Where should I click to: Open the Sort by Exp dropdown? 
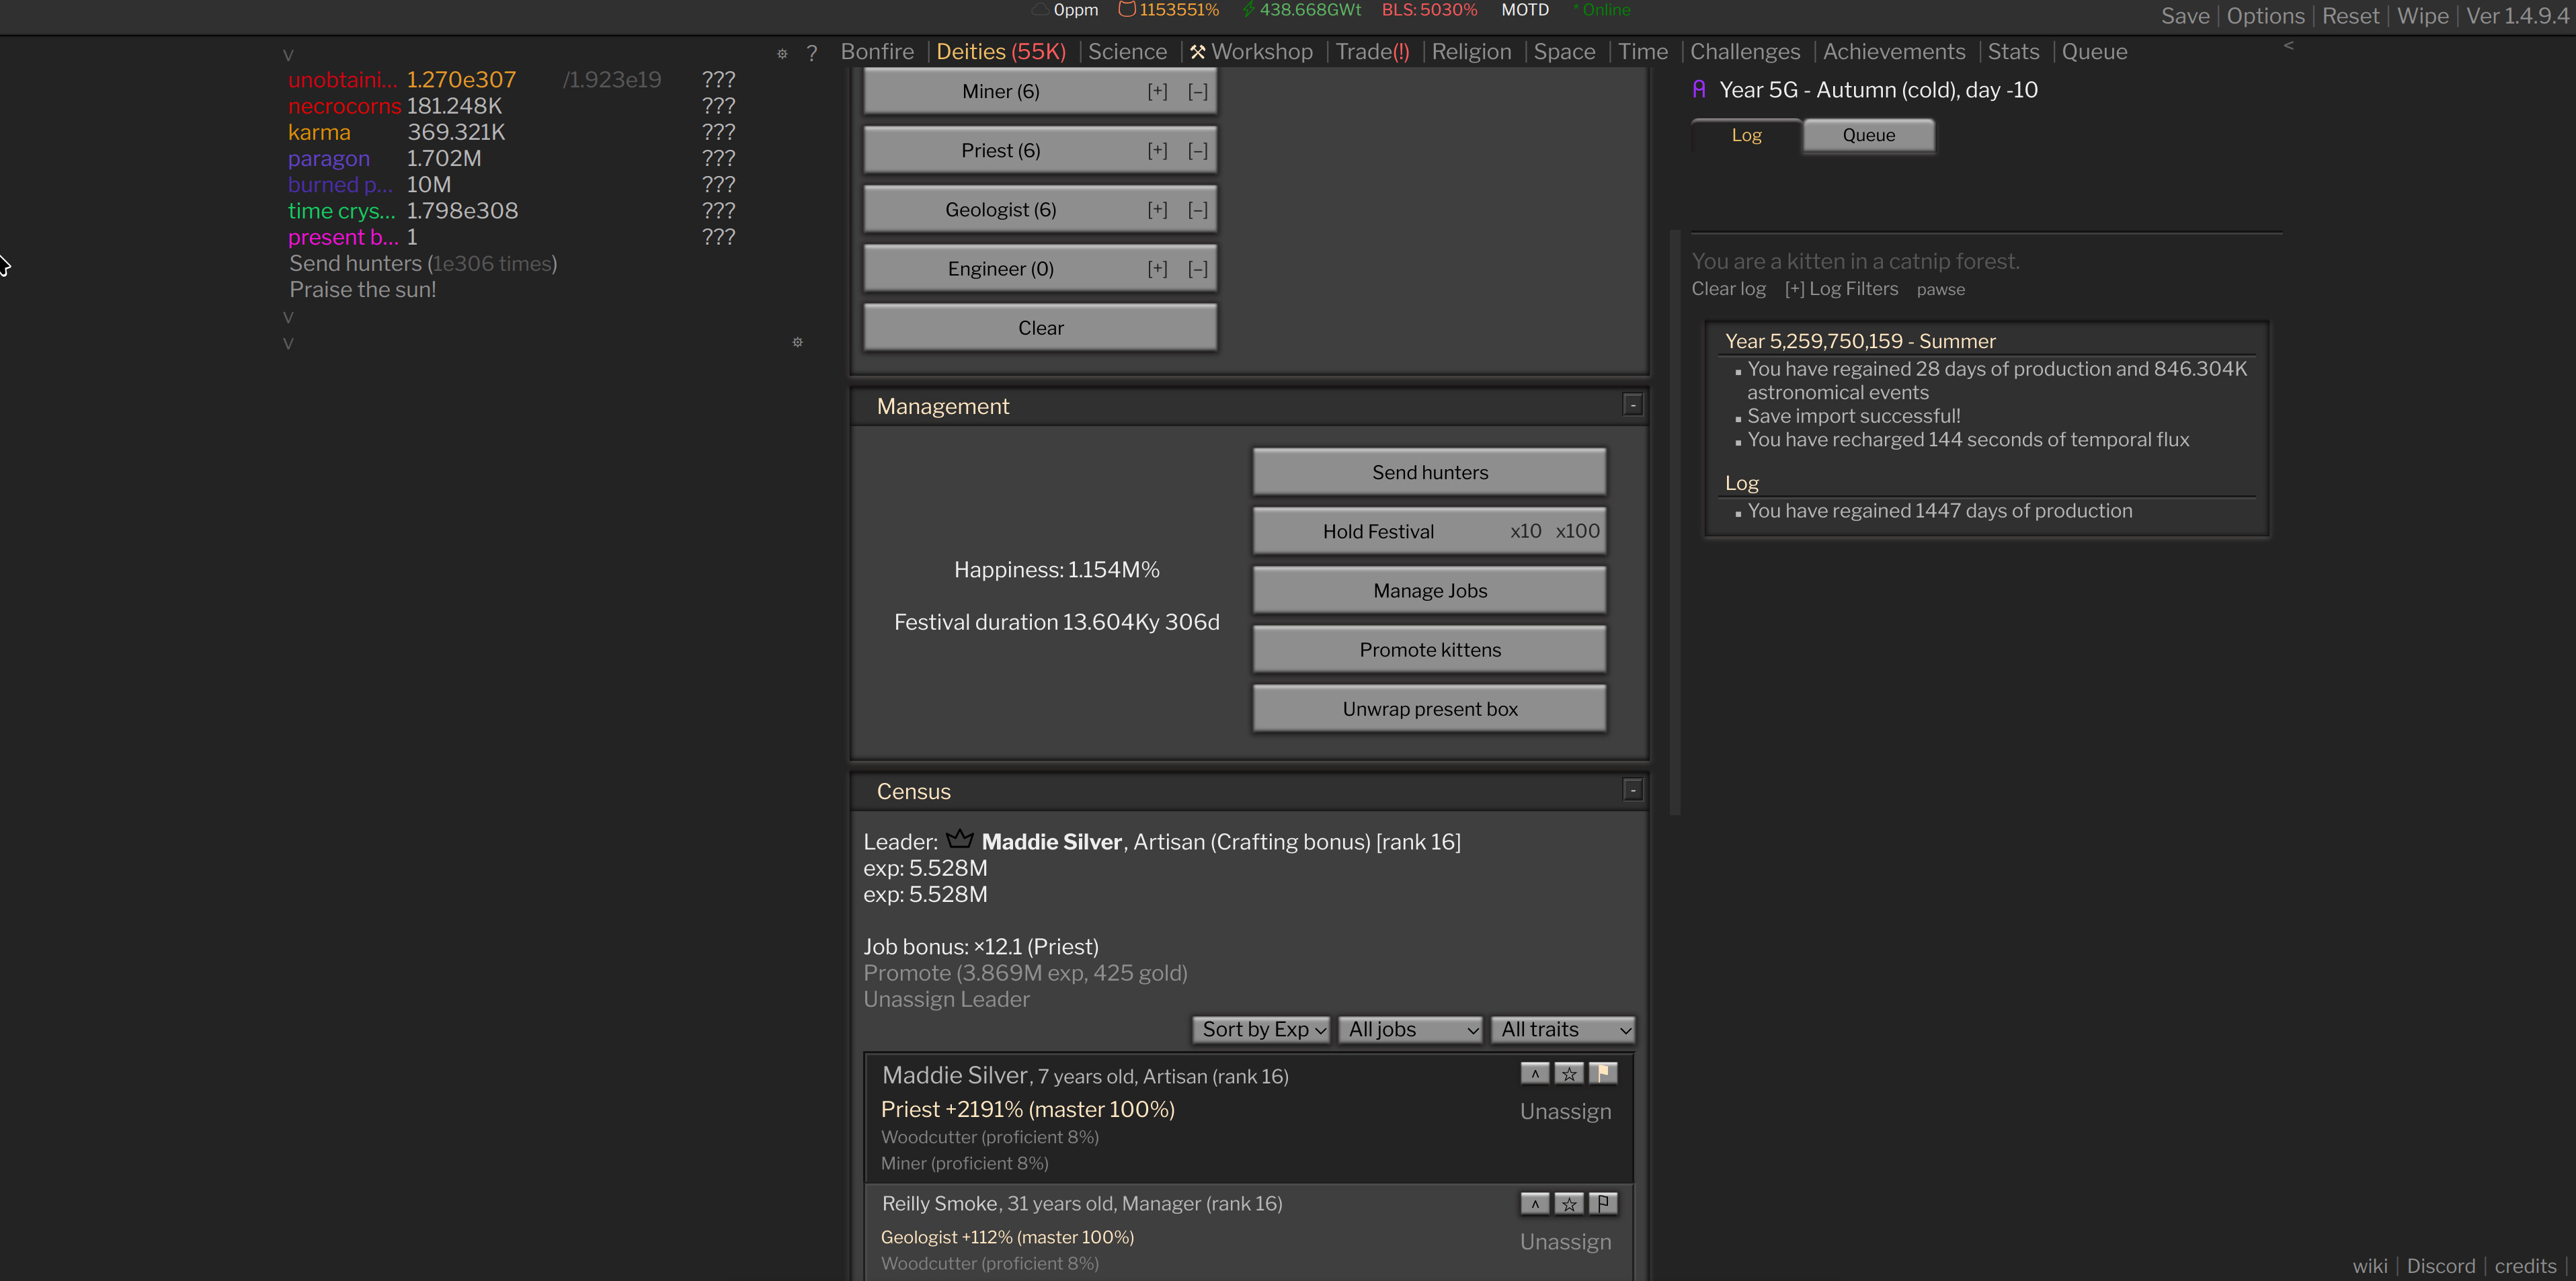click(1260, 1029)
